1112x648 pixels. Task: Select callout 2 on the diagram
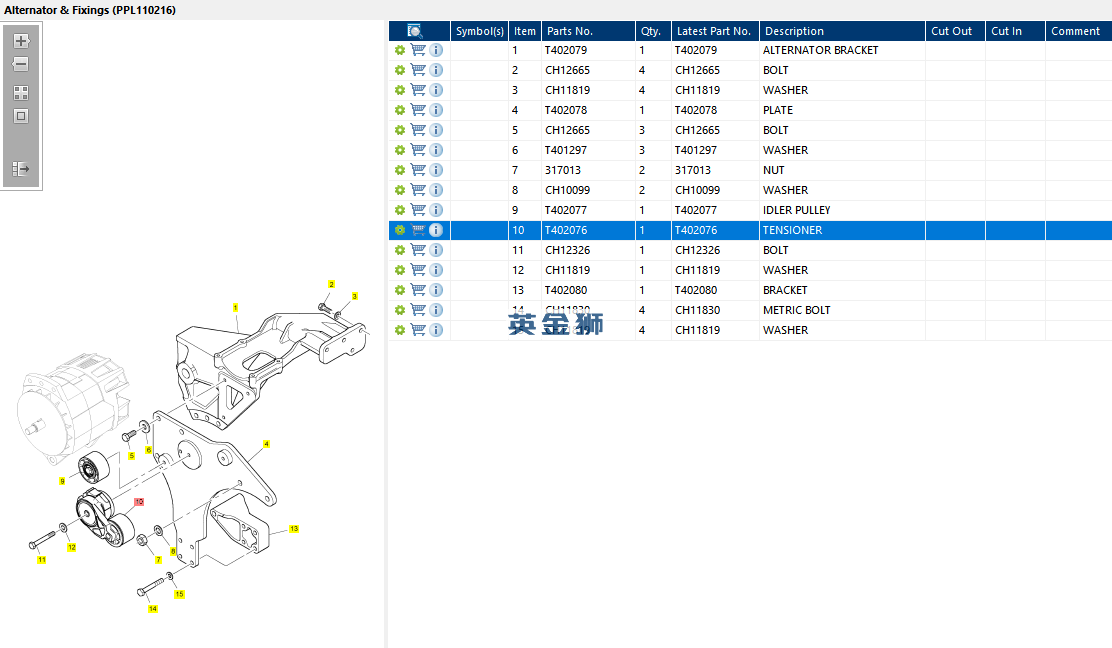[331, 284]
